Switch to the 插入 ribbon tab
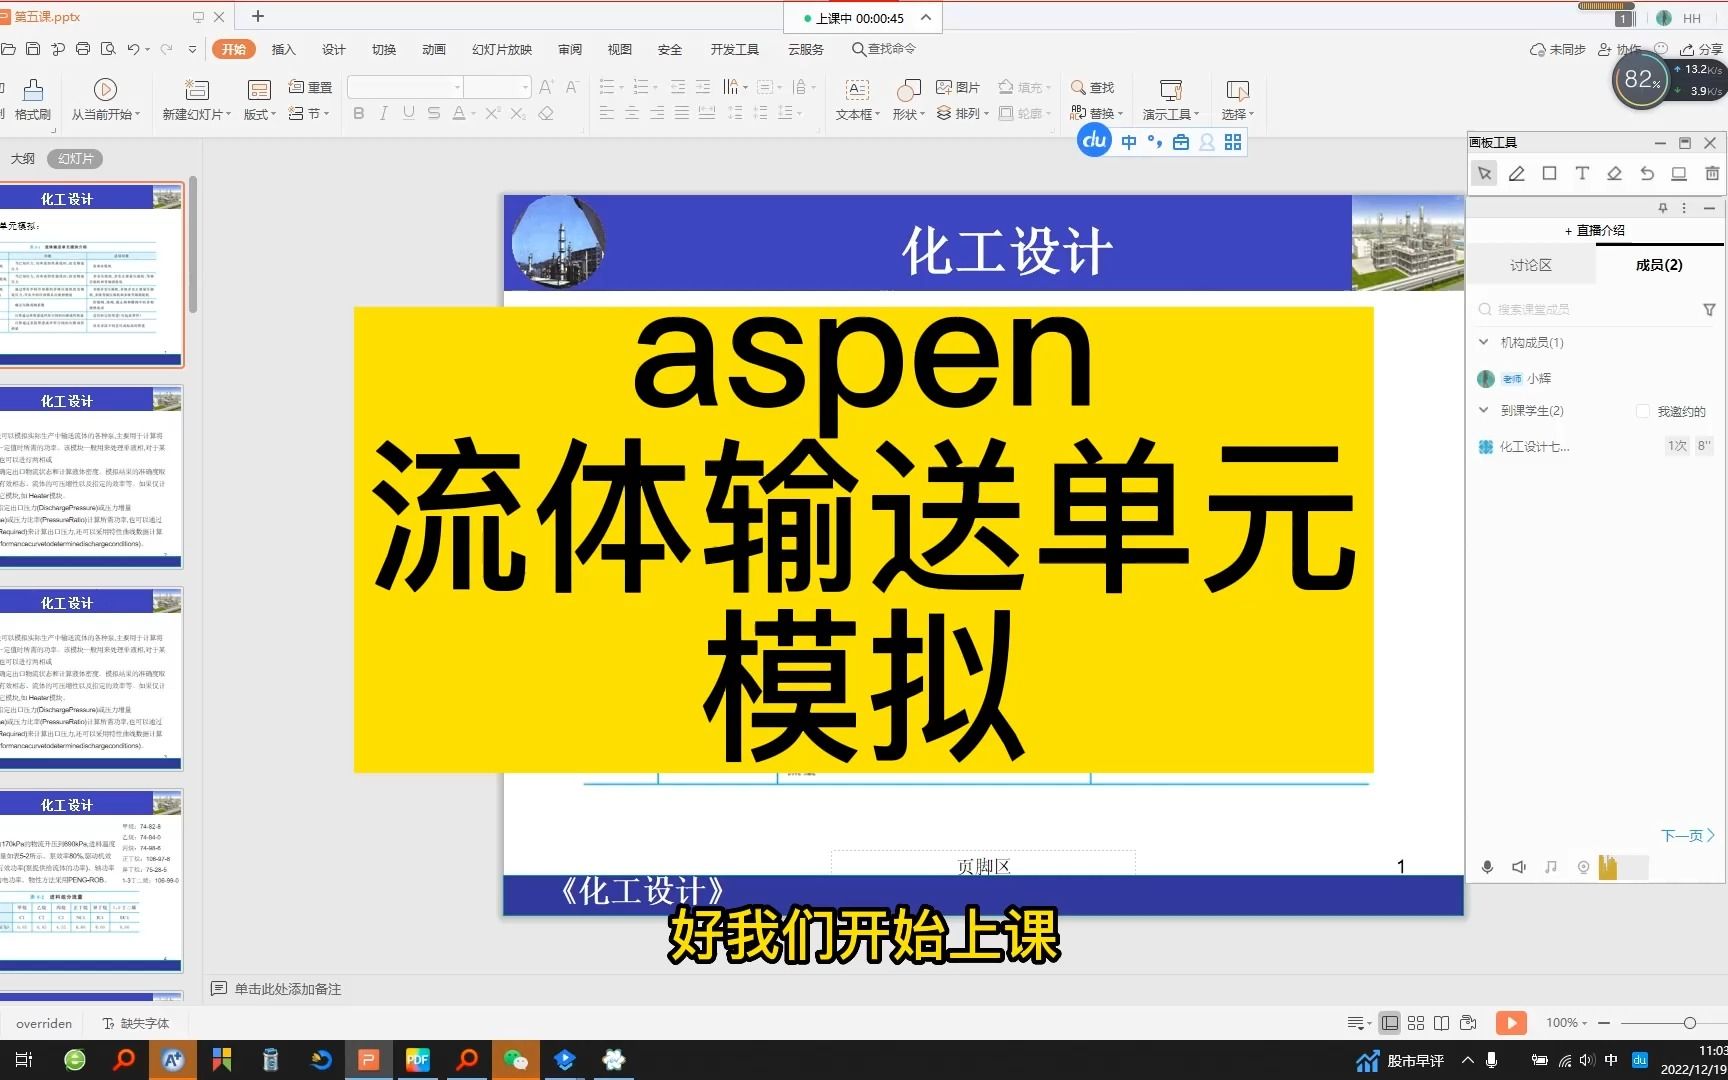The width and height of the screenshot is (1728, 1080). (x=283, y=48)
